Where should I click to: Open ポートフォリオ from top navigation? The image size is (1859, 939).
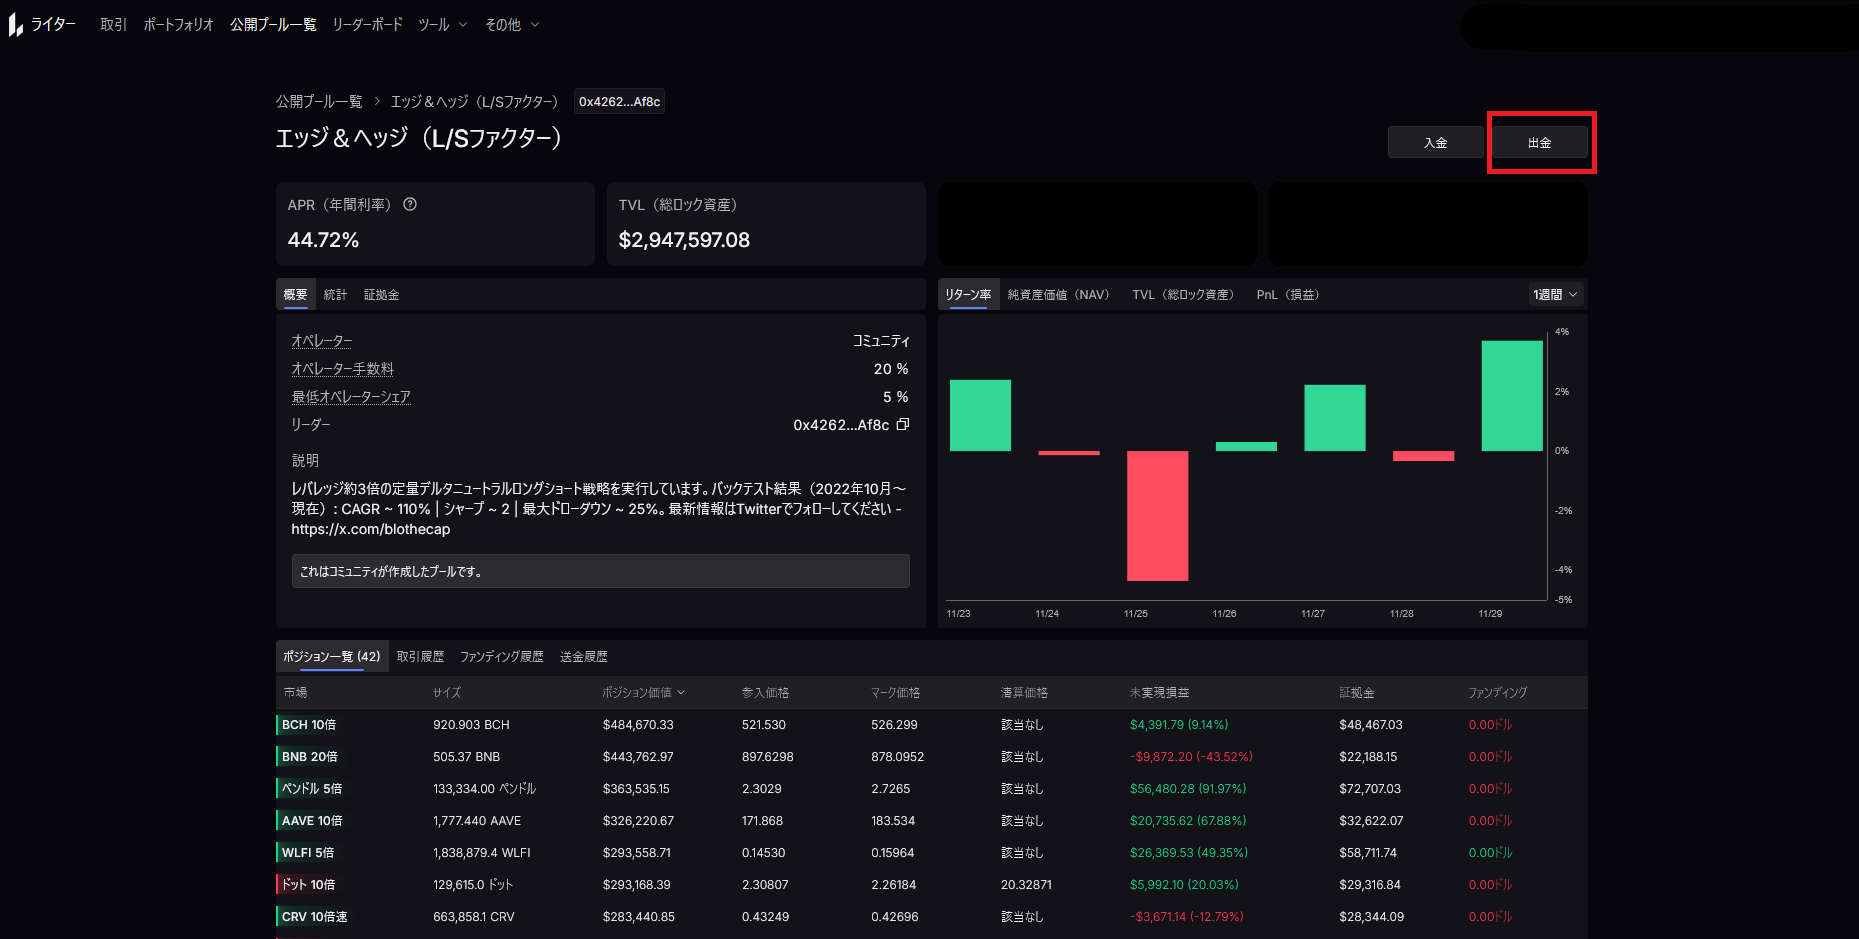click(x=178, y=25)
